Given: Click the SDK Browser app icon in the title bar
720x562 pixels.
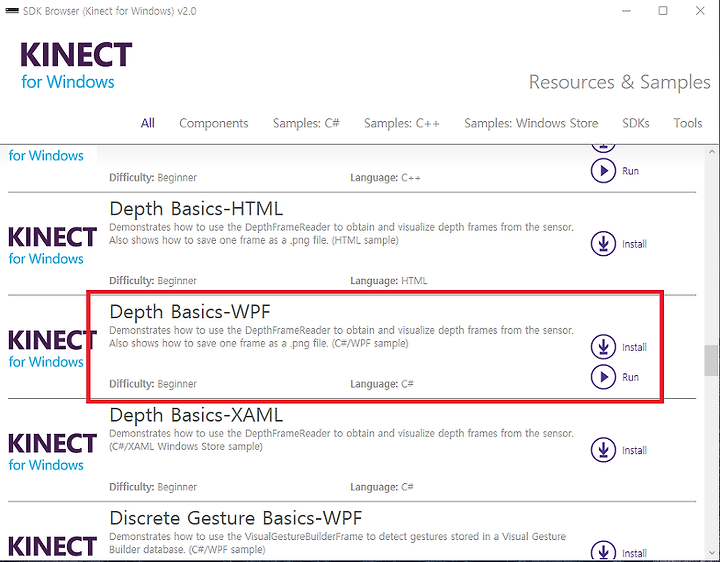Looking at the screenshot, I should tap(11, 11).
